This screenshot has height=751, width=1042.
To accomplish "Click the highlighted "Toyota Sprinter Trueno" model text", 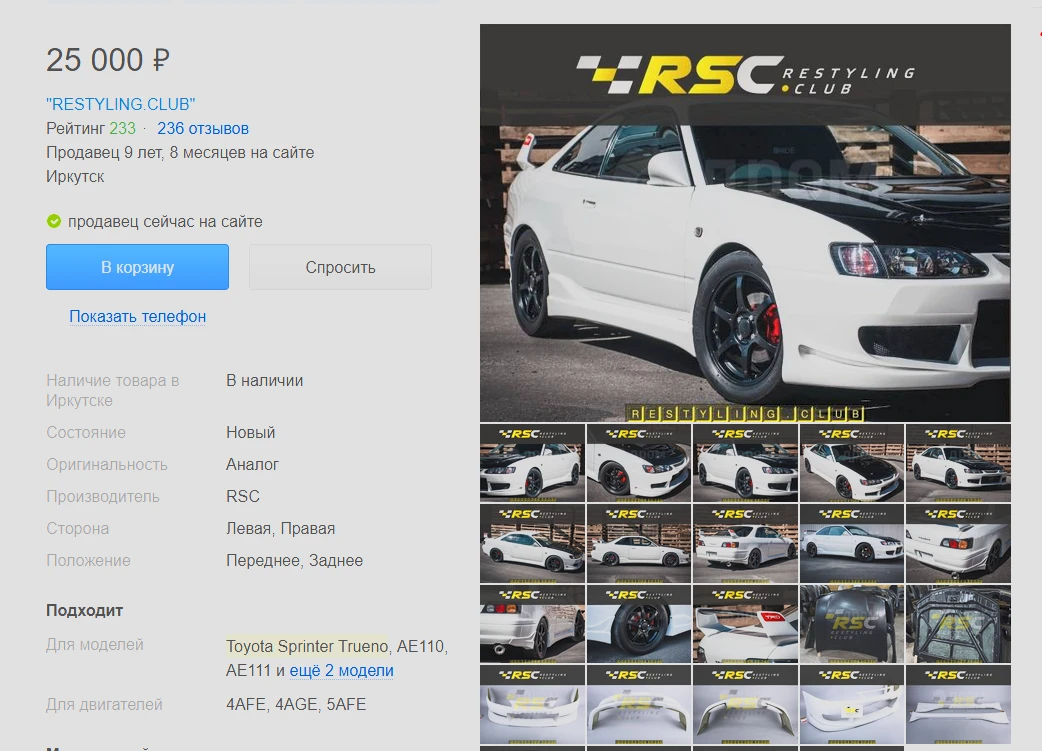I will tap(307, 646).
